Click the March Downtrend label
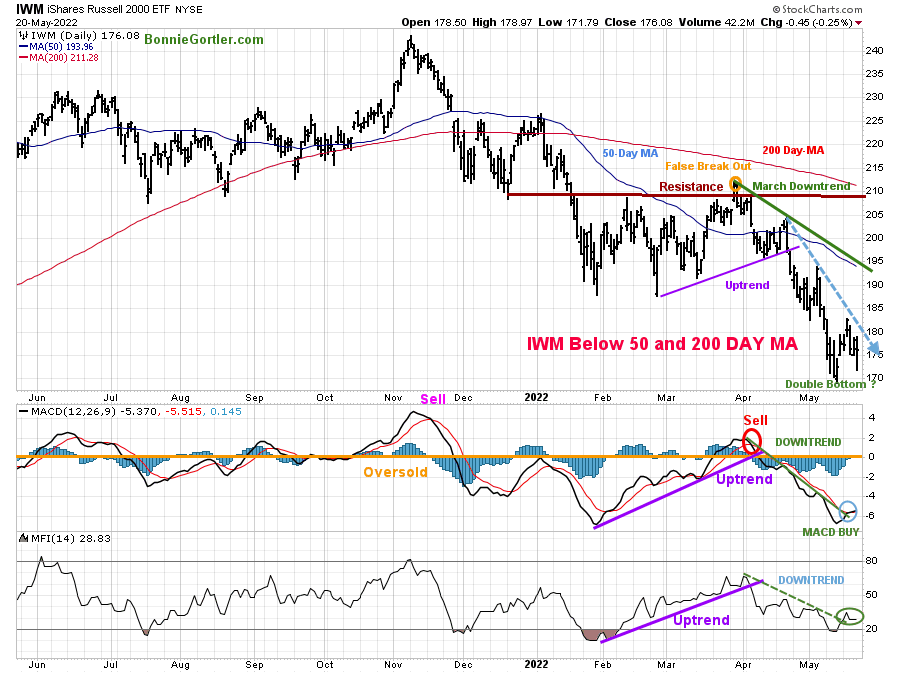900x673 pixels. point(801,186)
